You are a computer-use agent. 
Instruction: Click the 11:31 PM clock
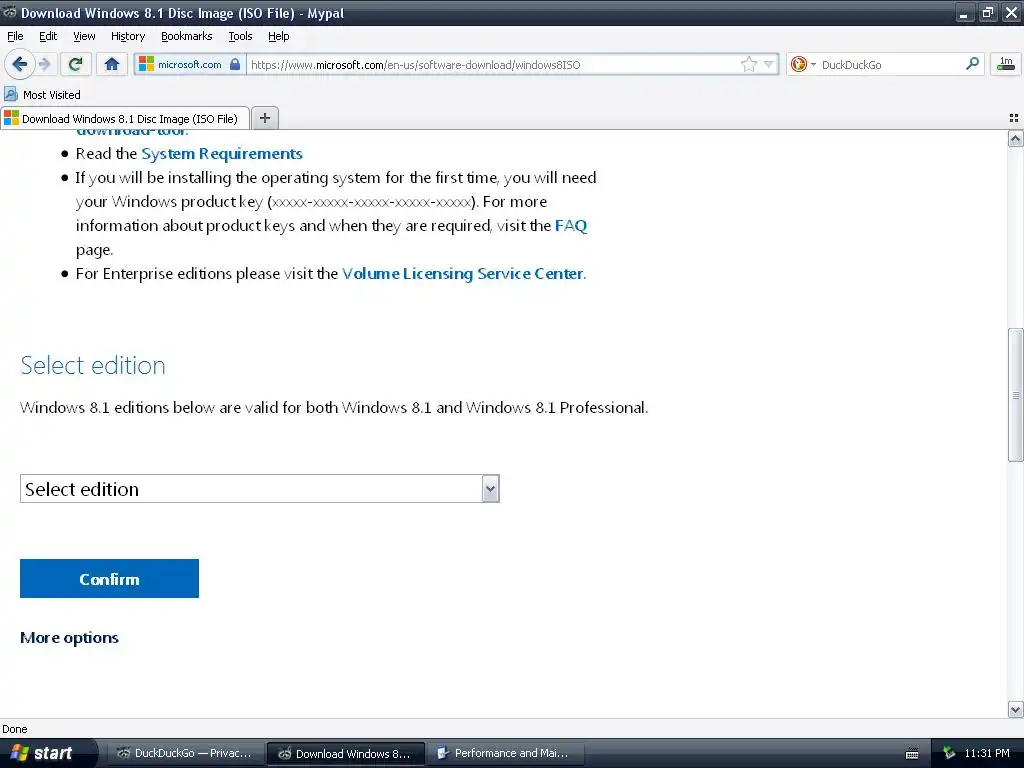tap(987, 754)
